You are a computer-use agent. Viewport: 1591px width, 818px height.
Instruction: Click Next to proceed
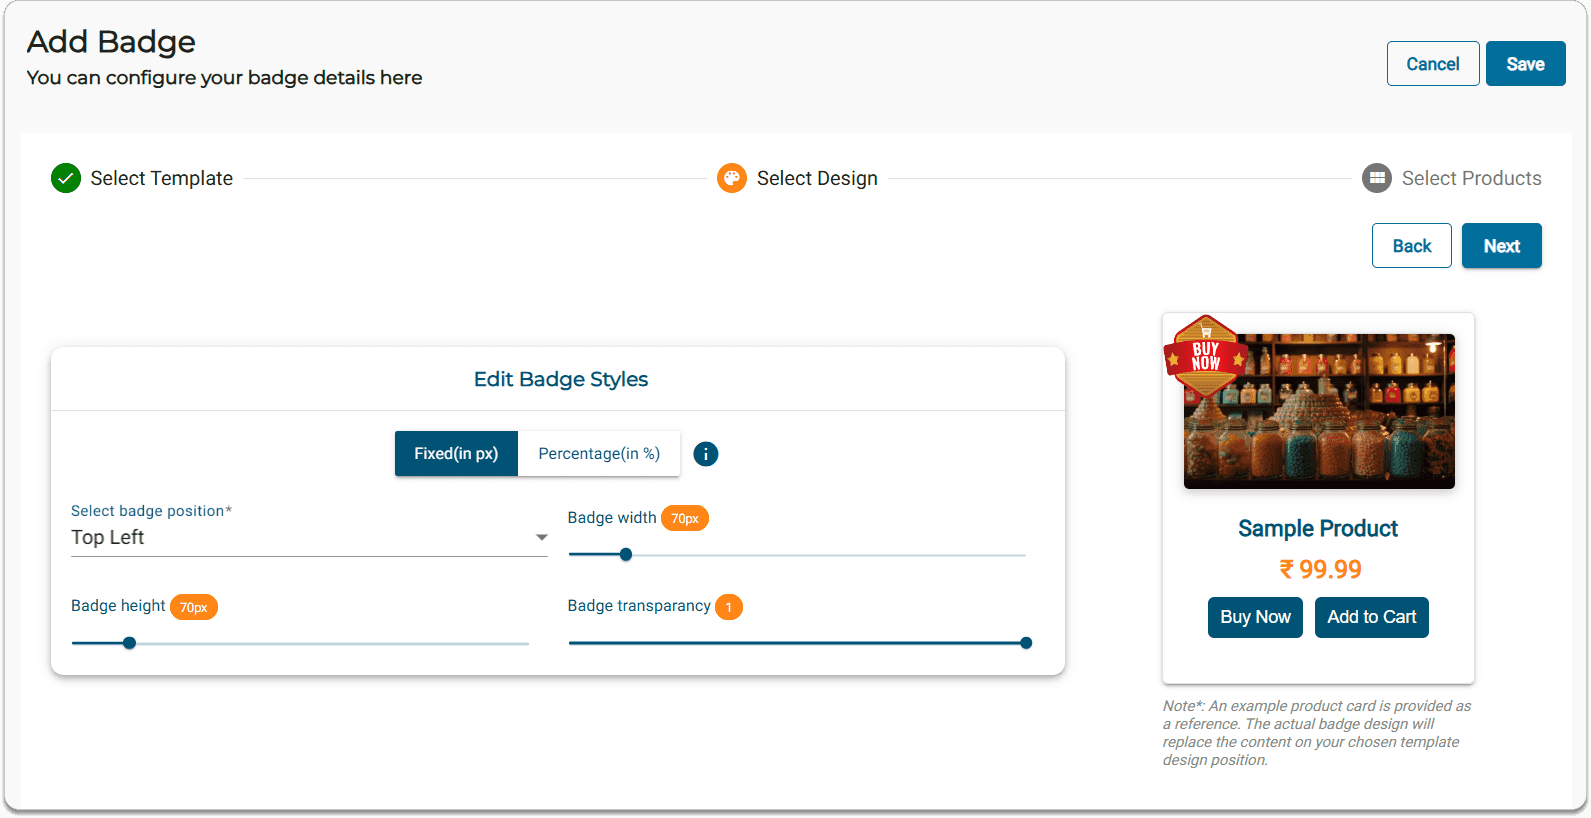[x=1501, y=246]
